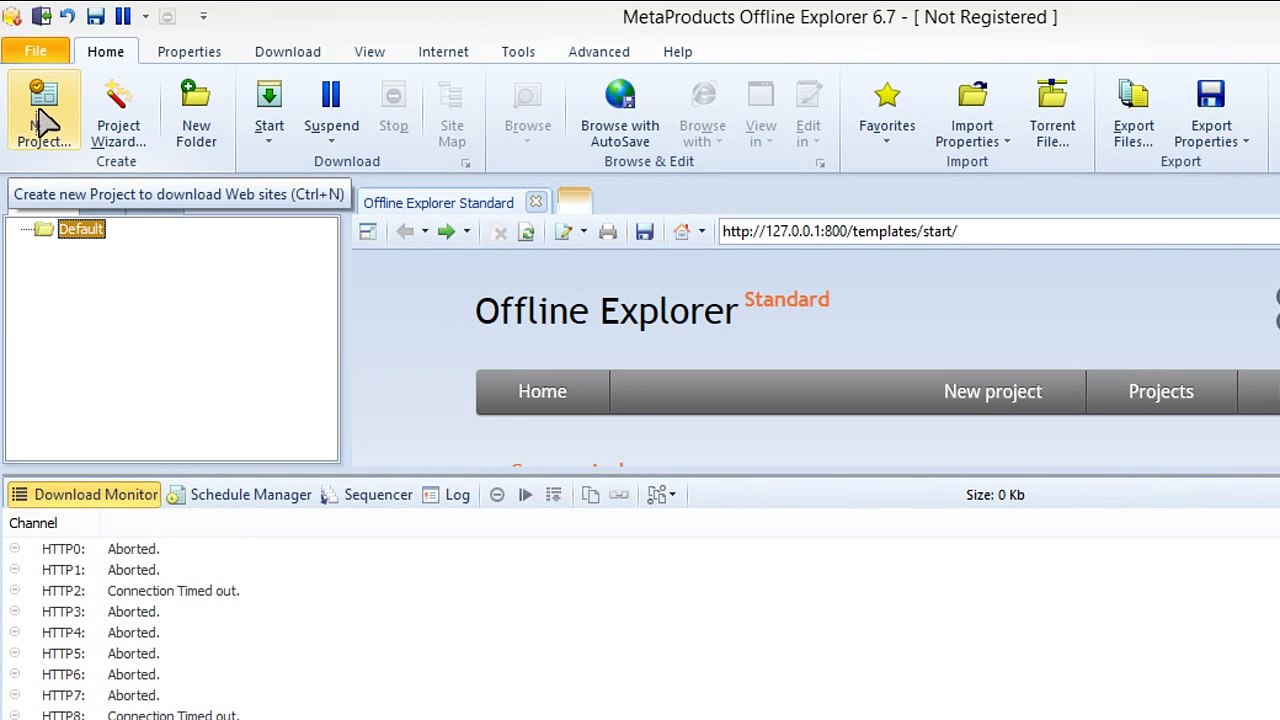Open the Log tab
Screen dimensions: 1280x720
click(446, 495)
